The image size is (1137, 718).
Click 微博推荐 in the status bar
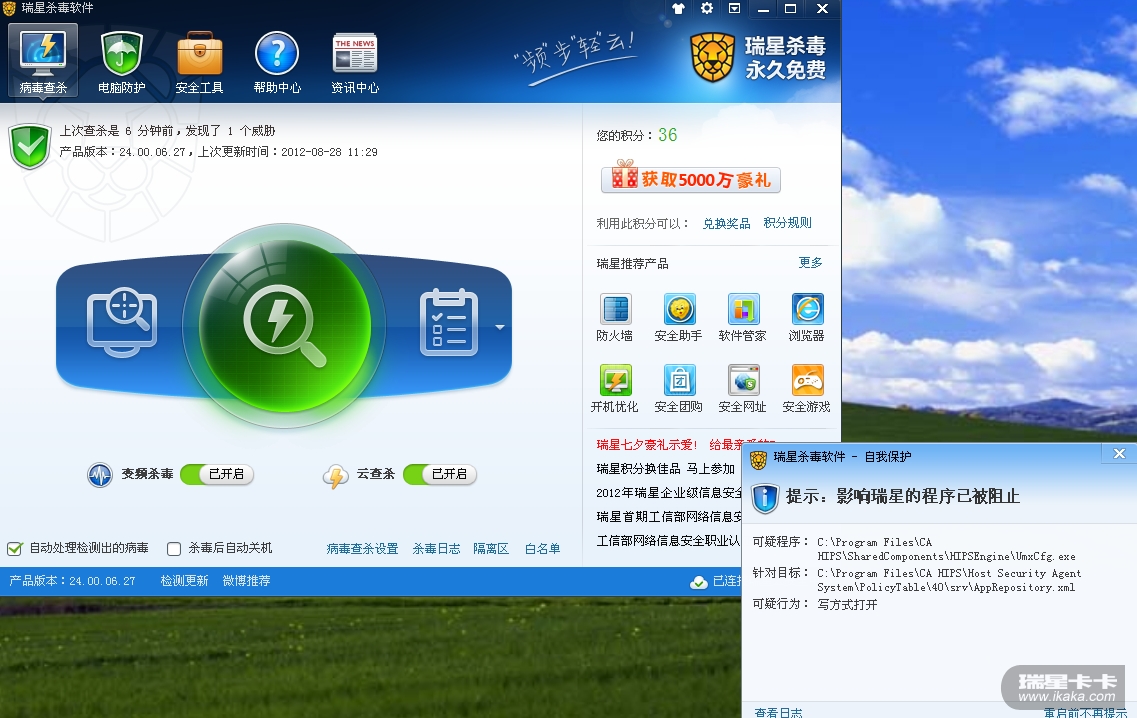[247, 581]
